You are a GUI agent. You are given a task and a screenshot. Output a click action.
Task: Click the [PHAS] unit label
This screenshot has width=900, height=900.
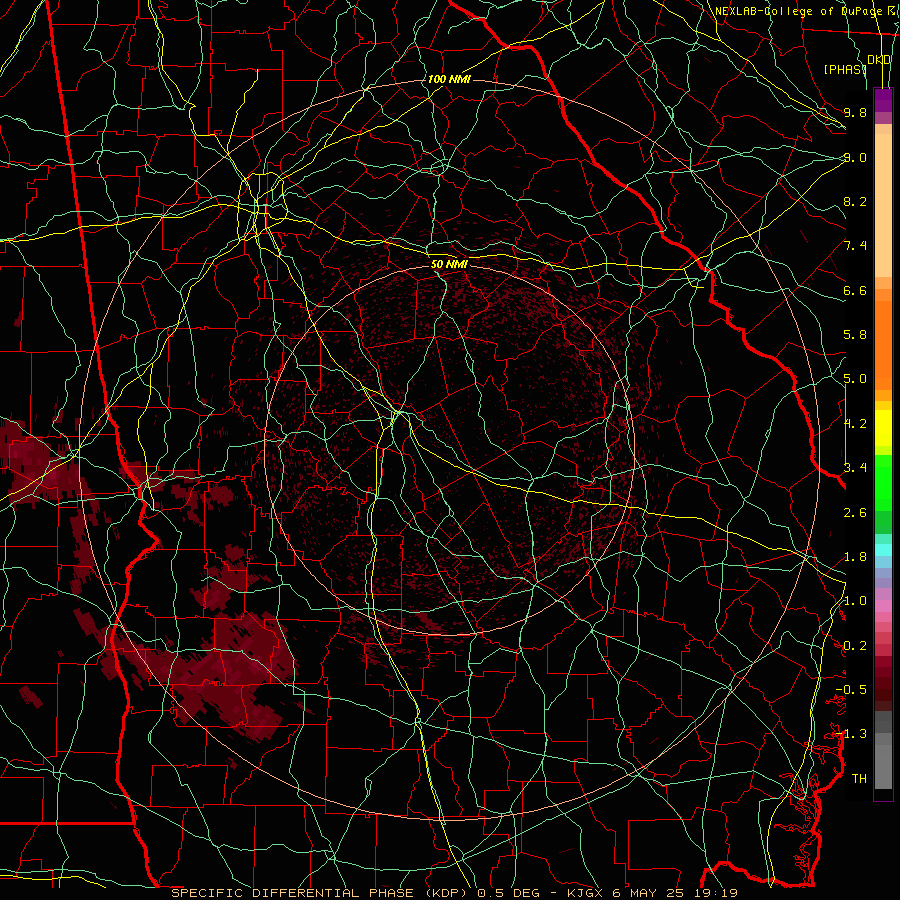pos(845,69)
